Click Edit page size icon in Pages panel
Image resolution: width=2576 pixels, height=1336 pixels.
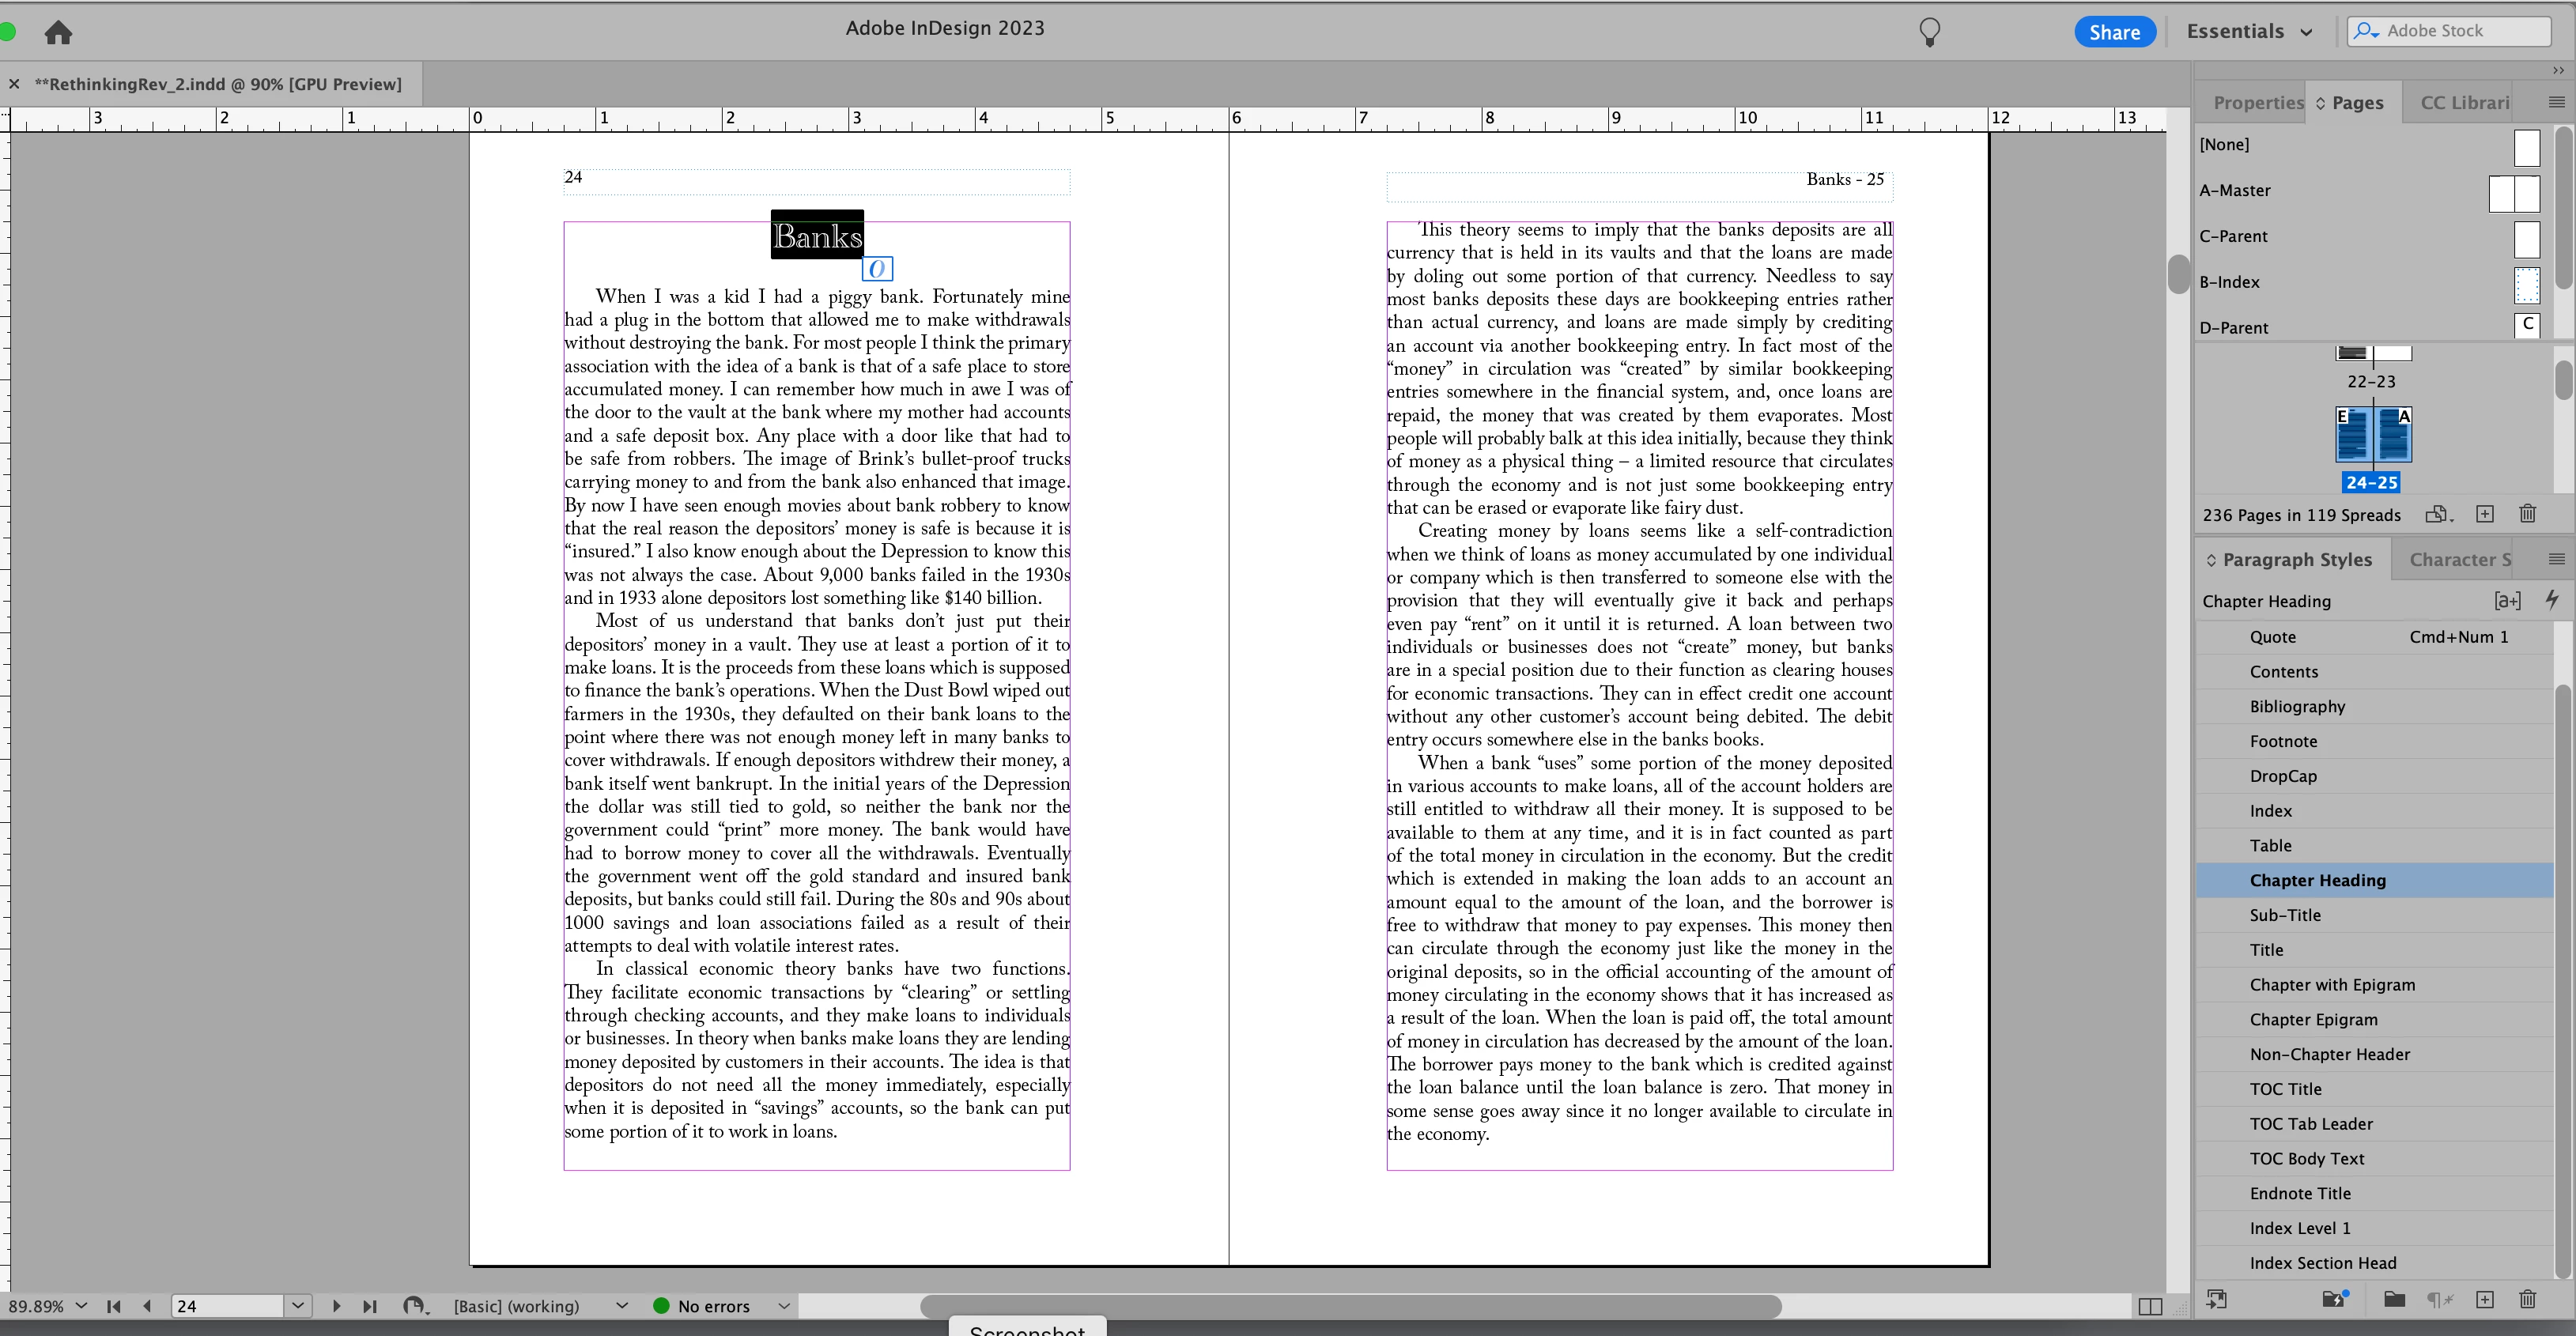point(2437,514)
